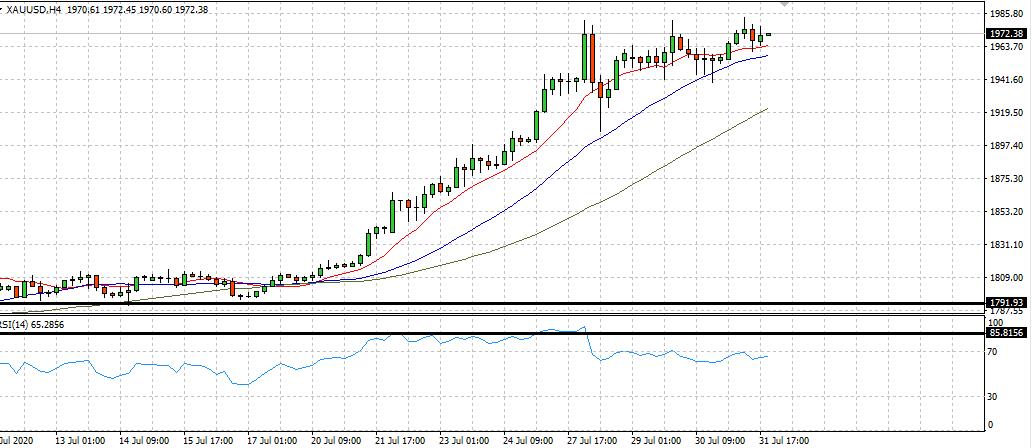Click the chart shift triangle marker at top
This screenshot has height=448, width=1032.
(x=785, y=4)
